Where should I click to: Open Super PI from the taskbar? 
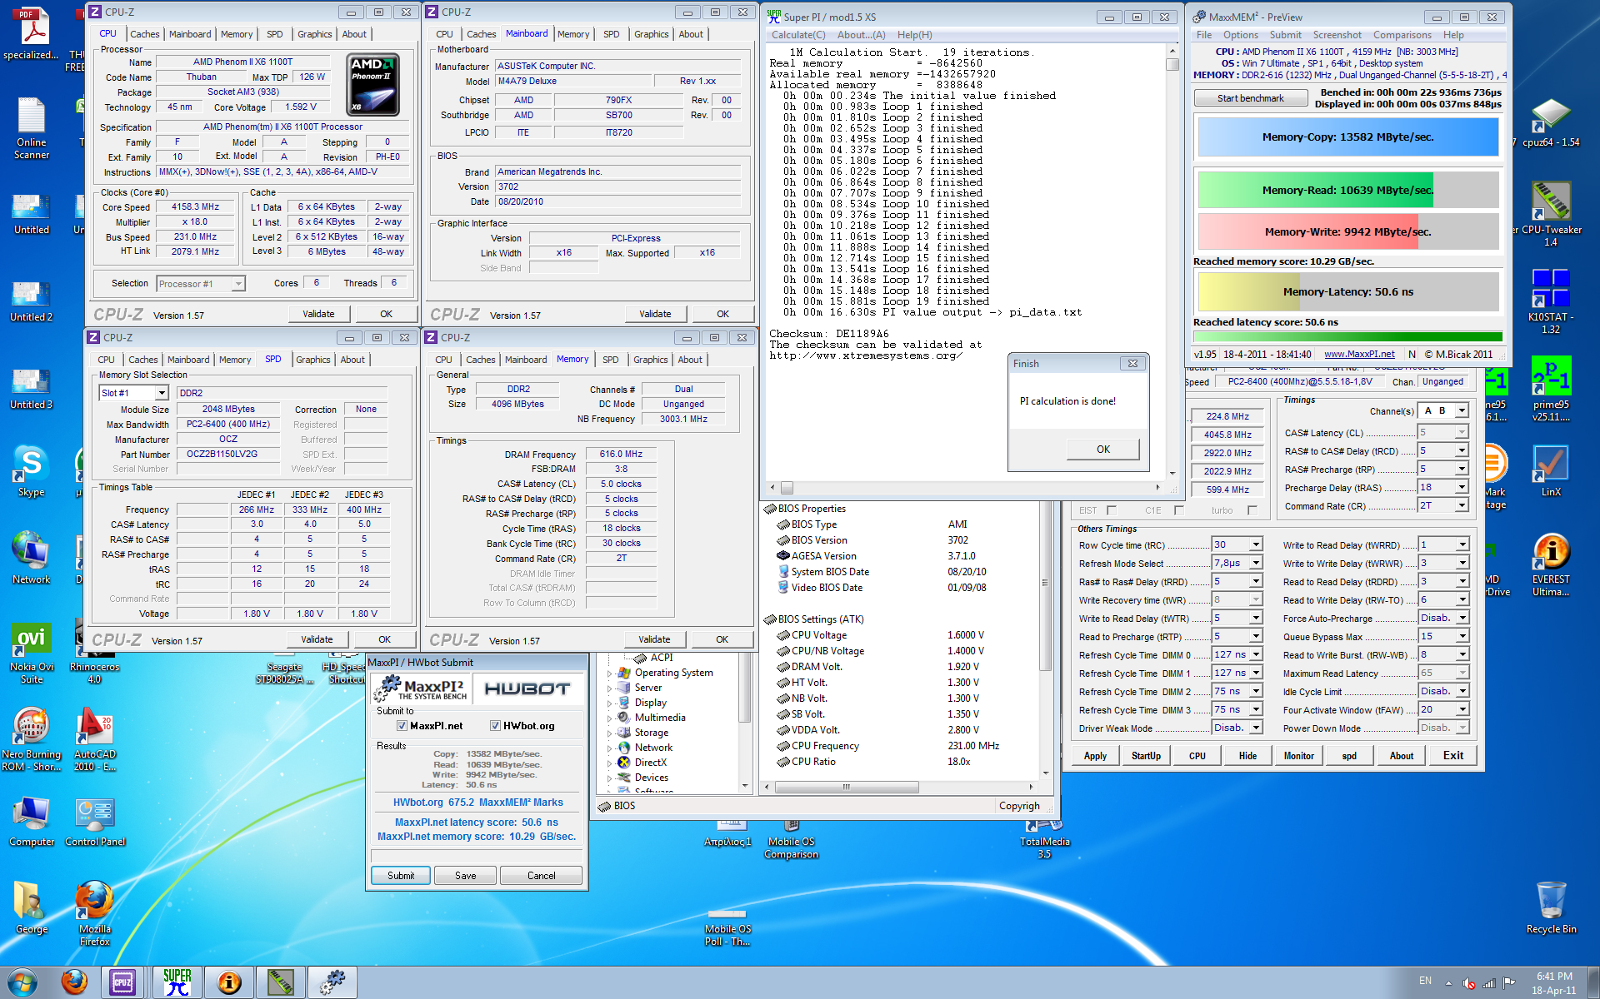point(177,982)
